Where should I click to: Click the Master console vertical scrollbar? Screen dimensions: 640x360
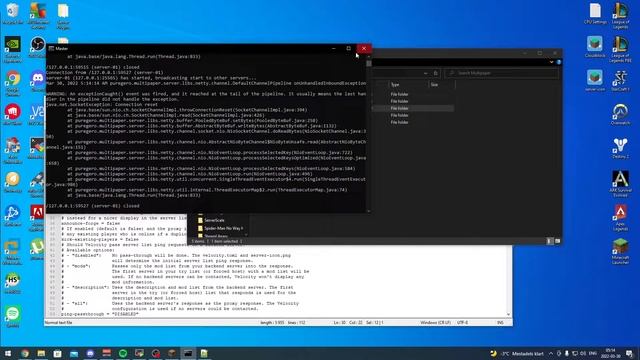tap(369, 133)
